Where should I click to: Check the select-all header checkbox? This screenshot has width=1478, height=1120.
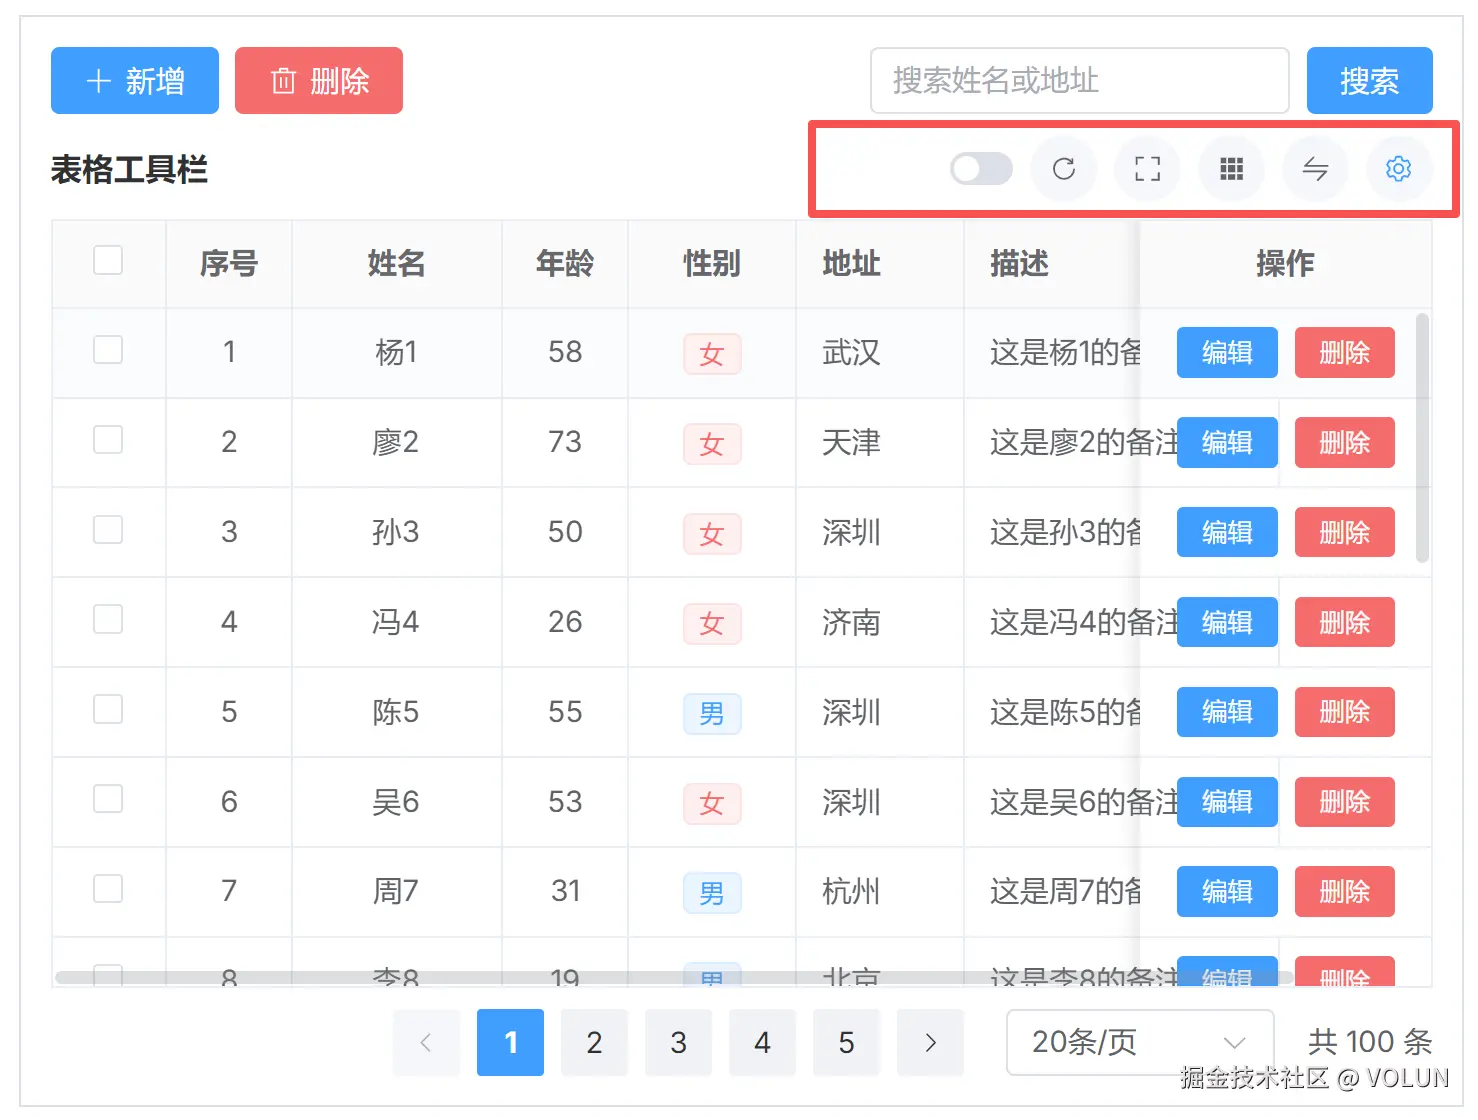108,260
